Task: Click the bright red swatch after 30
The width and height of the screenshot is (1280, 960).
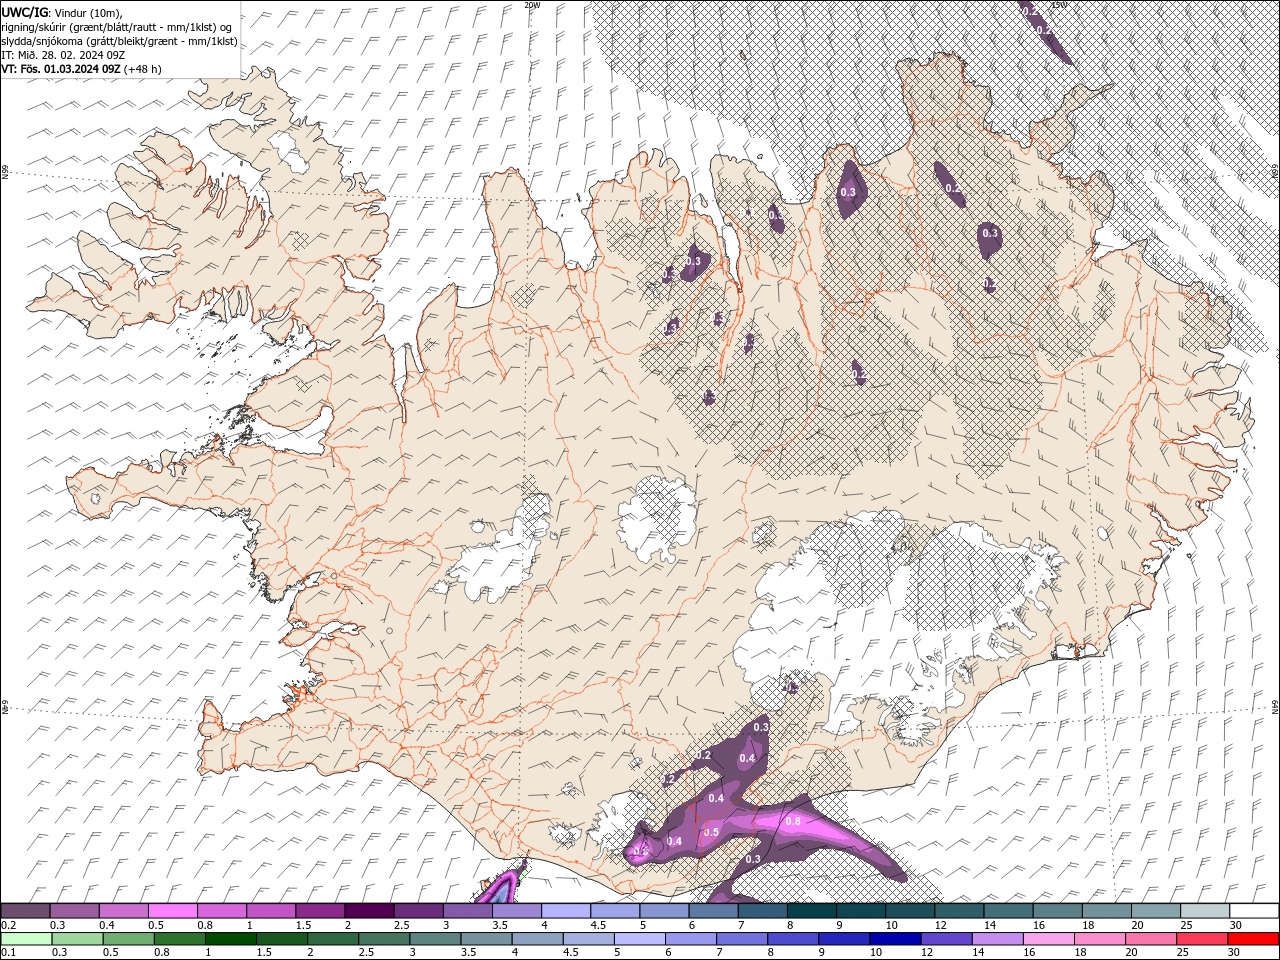Action: click(1252, 939)
